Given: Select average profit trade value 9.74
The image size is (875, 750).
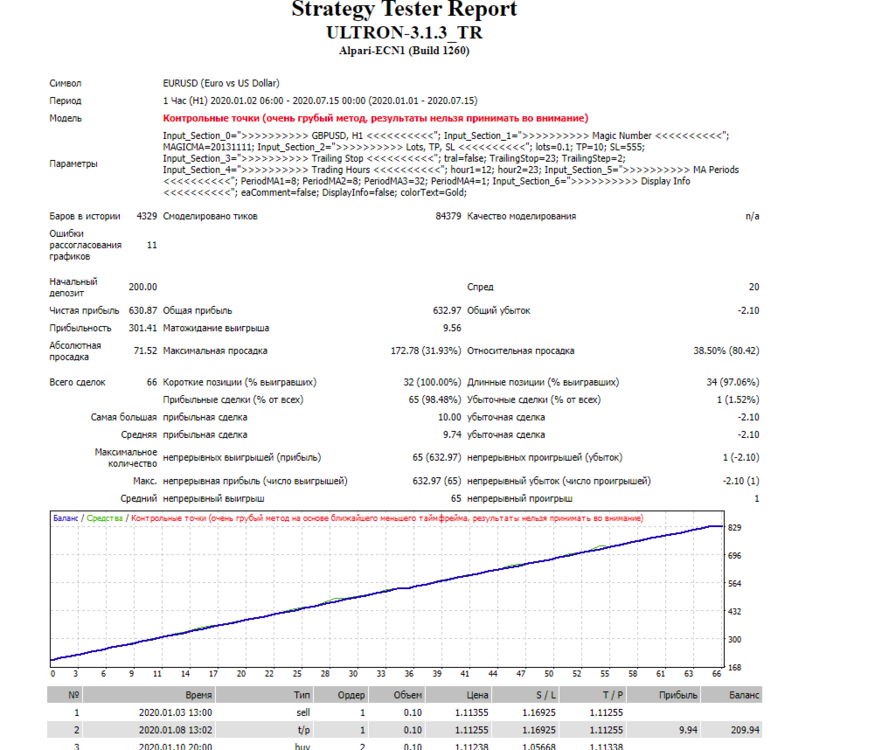Looking at the screenshot, I should 452,435.
